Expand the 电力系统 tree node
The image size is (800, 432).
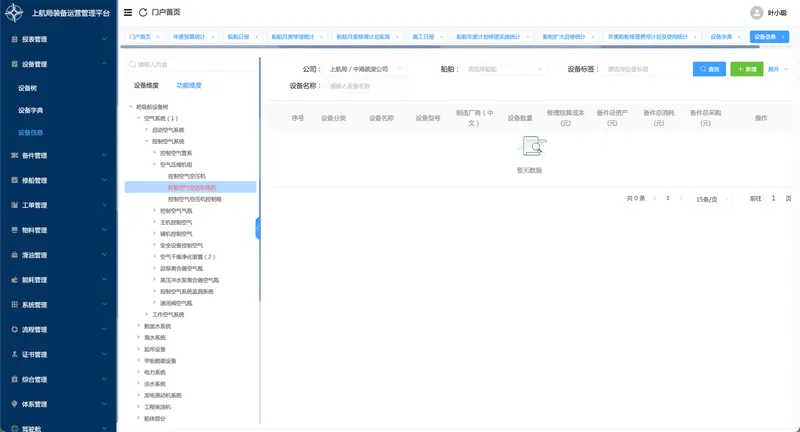(x=138, y=372)
